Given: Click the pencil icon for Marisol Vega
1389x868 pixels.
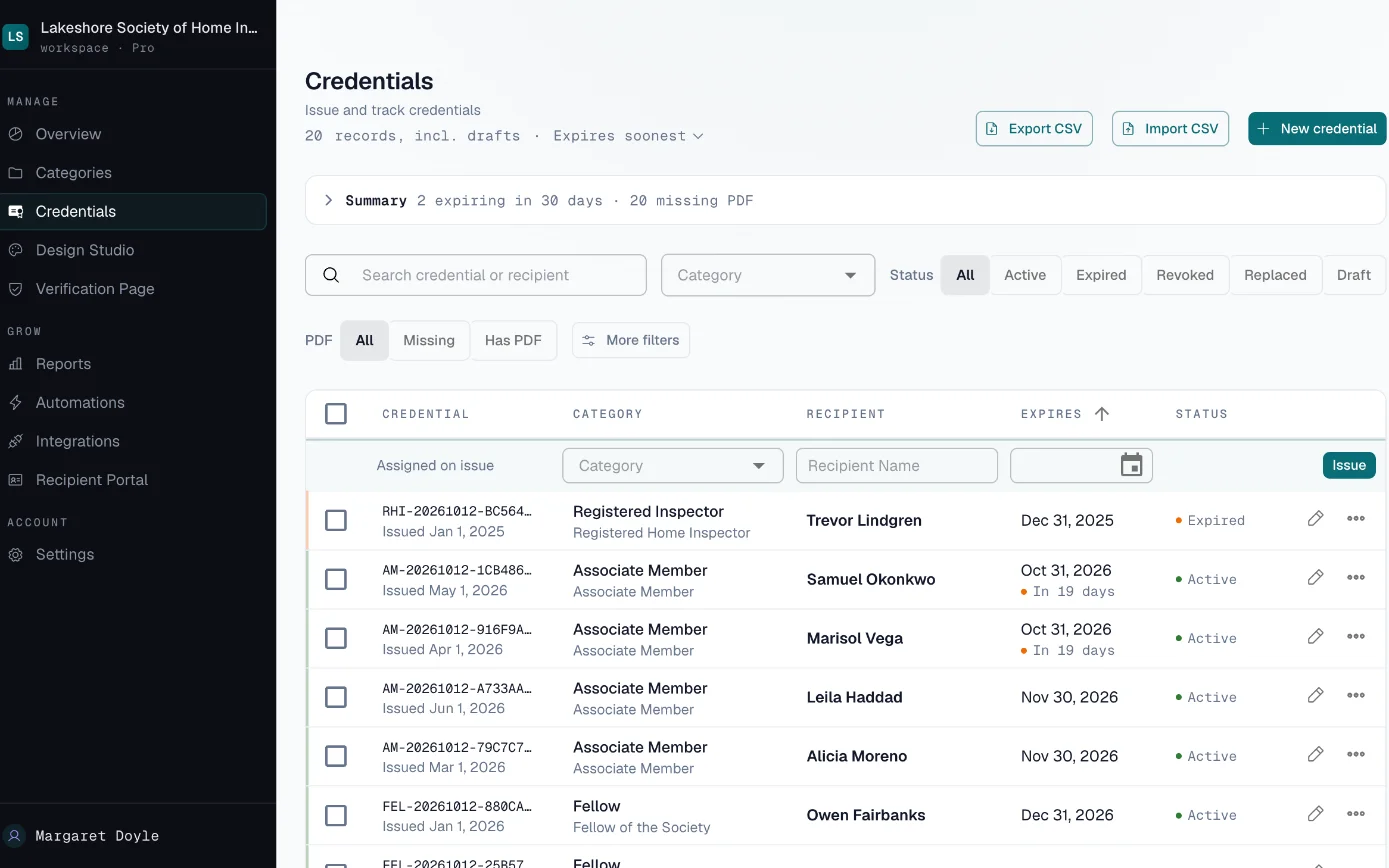Looking at the screenshot, I should (1315, 636).
